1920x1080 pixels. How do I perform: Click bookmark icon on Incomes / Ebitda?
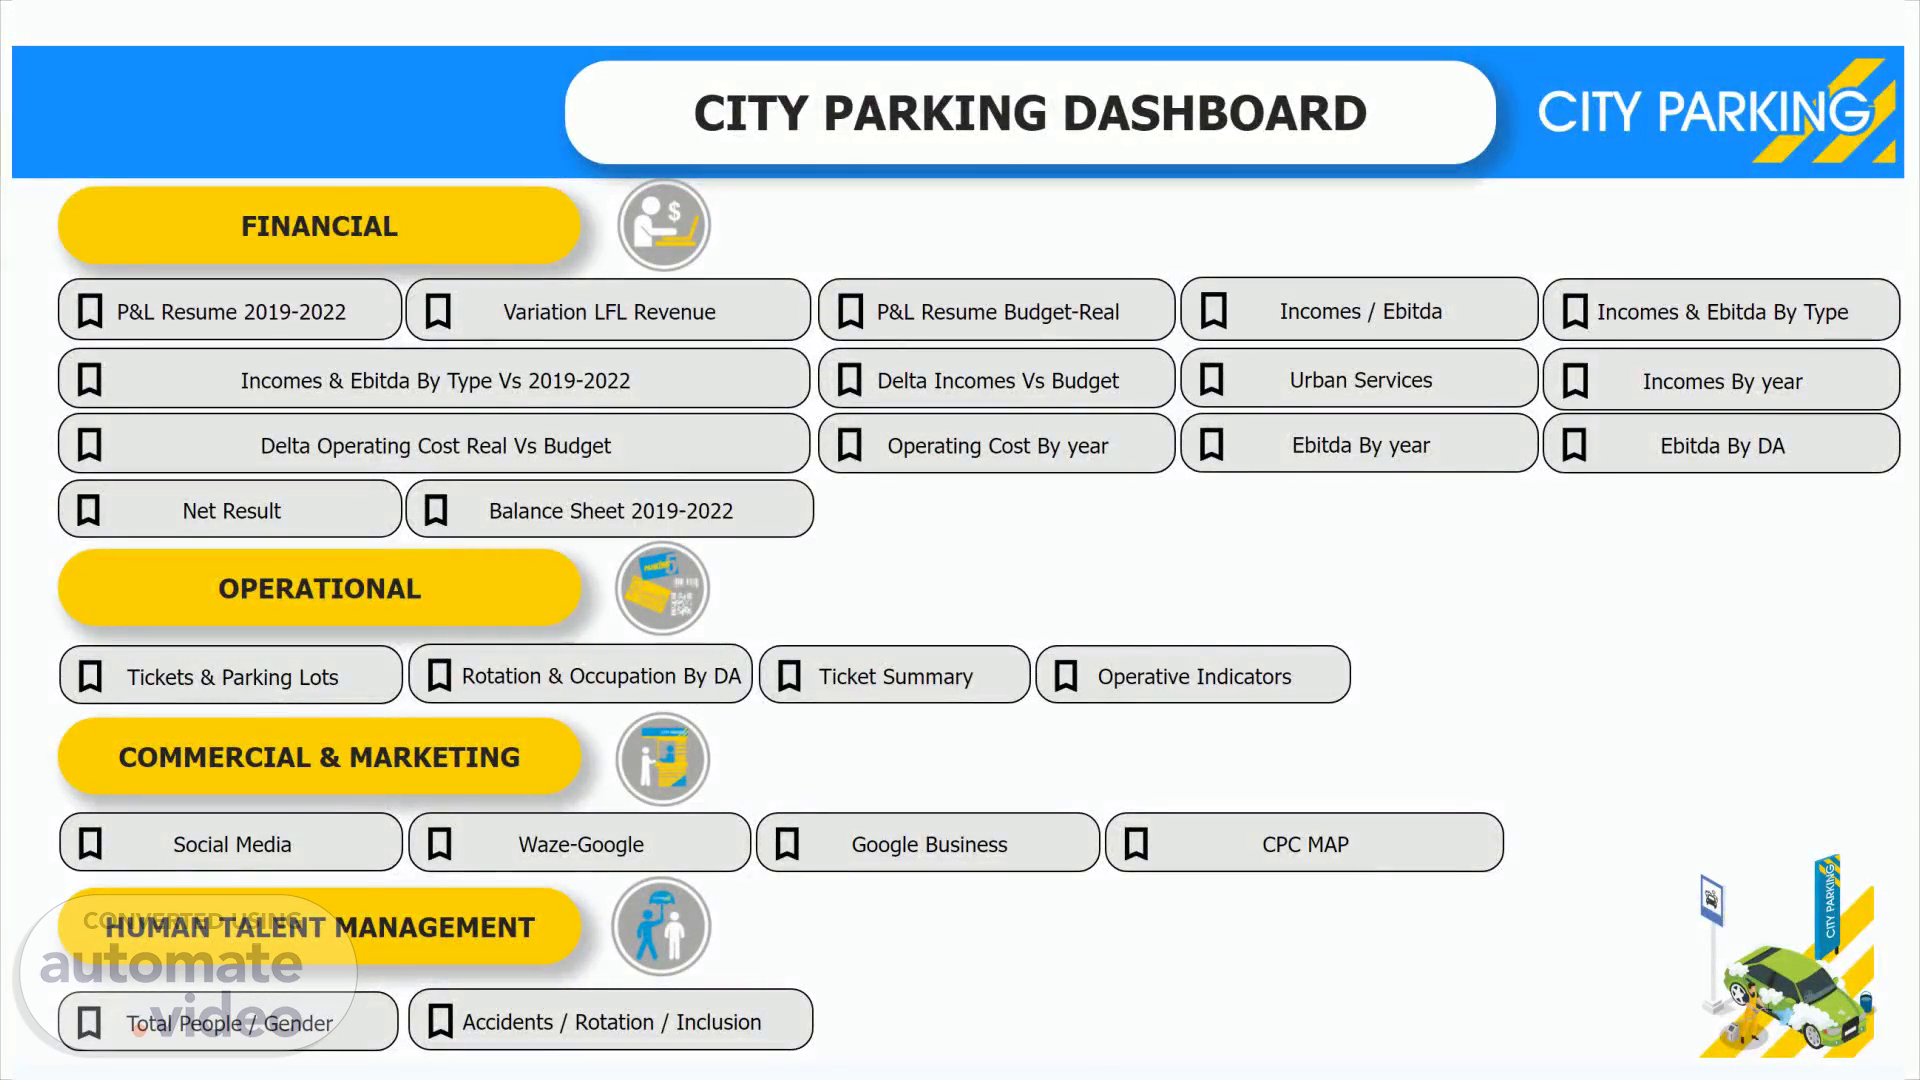coord(1213,310)
